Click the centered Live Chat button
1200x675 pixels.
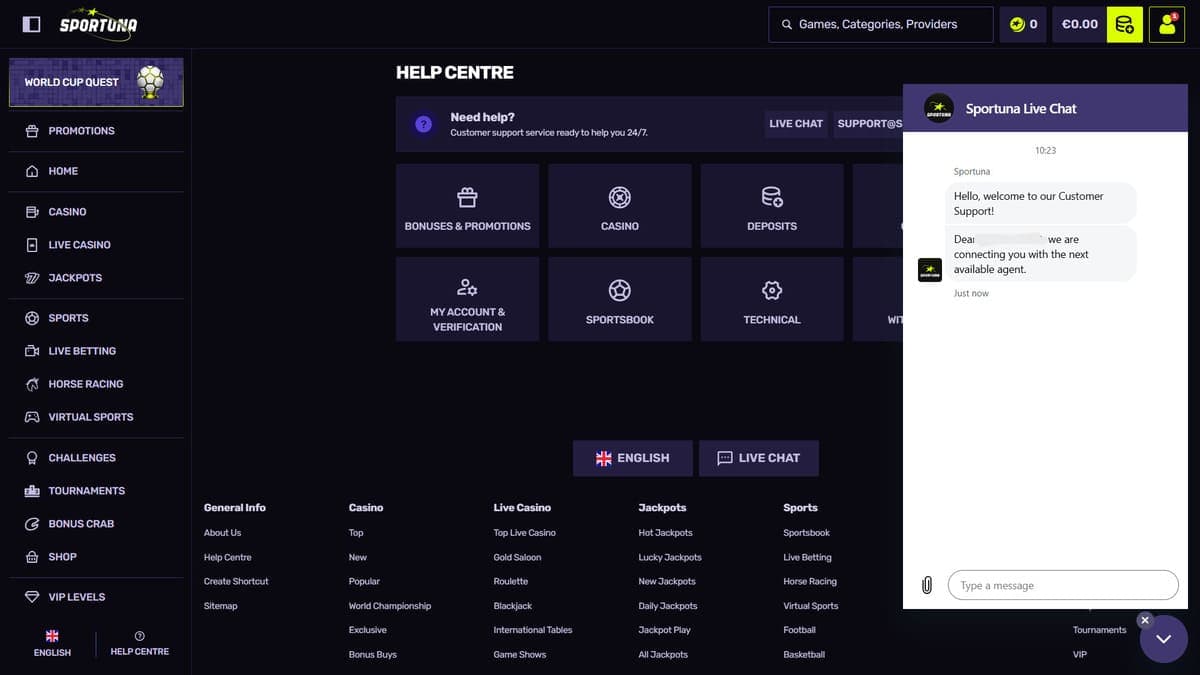(x=759, y=458)
